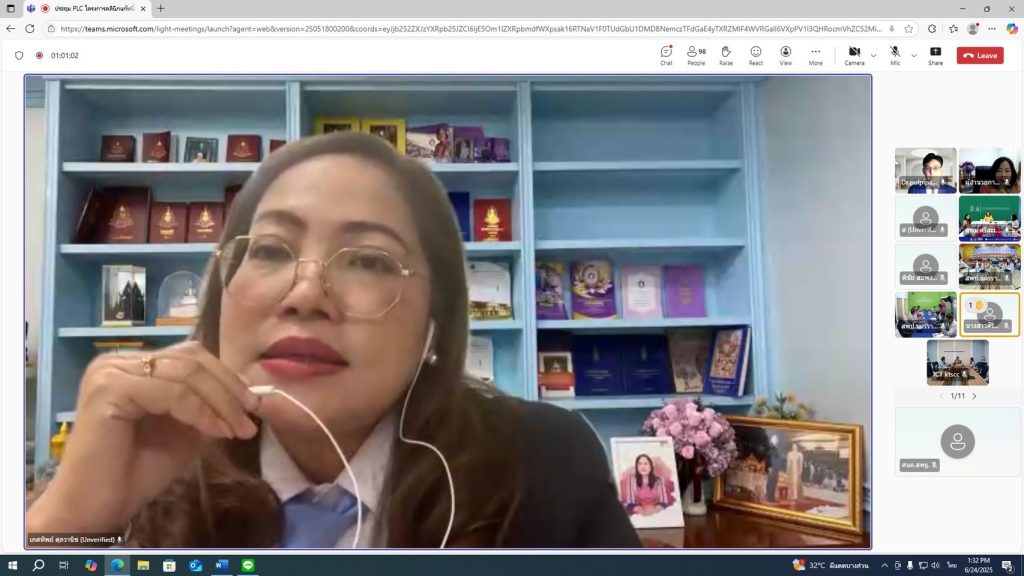Viewport: 1024px width, 576px height.
Task: Open a new browser tab
Action: (x=161, y=8)
